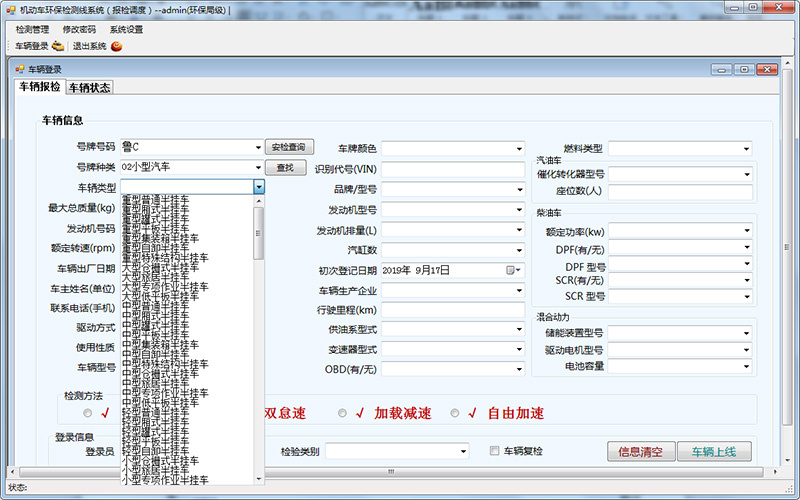Open the DPF(有/无) dropdown
Viewport: 800px width, 500px height.
pos(746,247)
